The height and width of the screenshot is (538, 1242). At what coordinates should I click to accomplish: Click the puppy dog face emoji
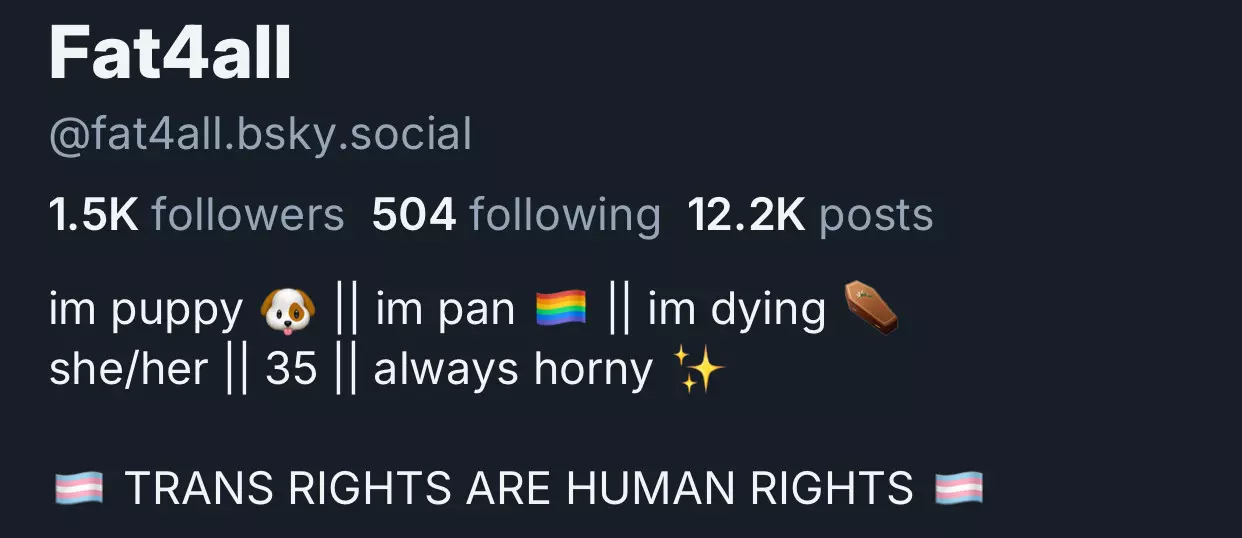pyautogui.click(x=286, y=311)
